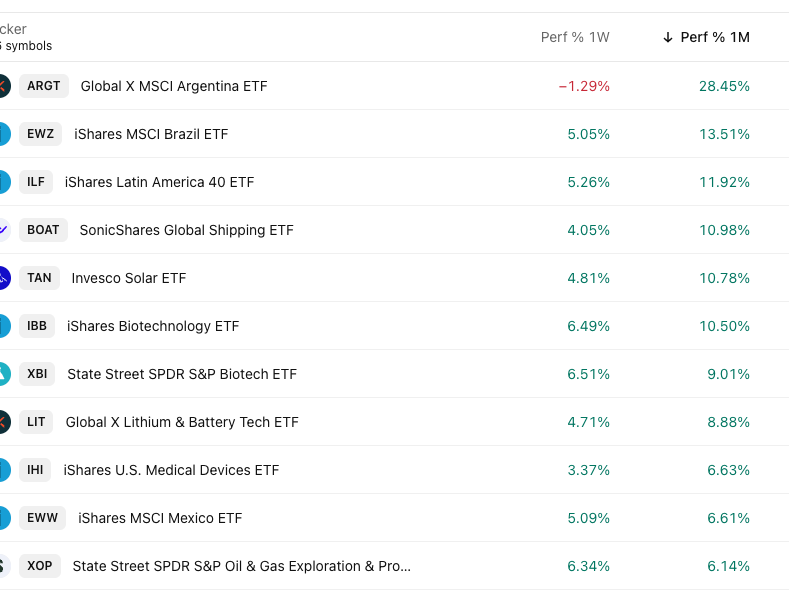
Task: Select the SonicShares Global Shipping ETF name
Action: click(186, 230)
